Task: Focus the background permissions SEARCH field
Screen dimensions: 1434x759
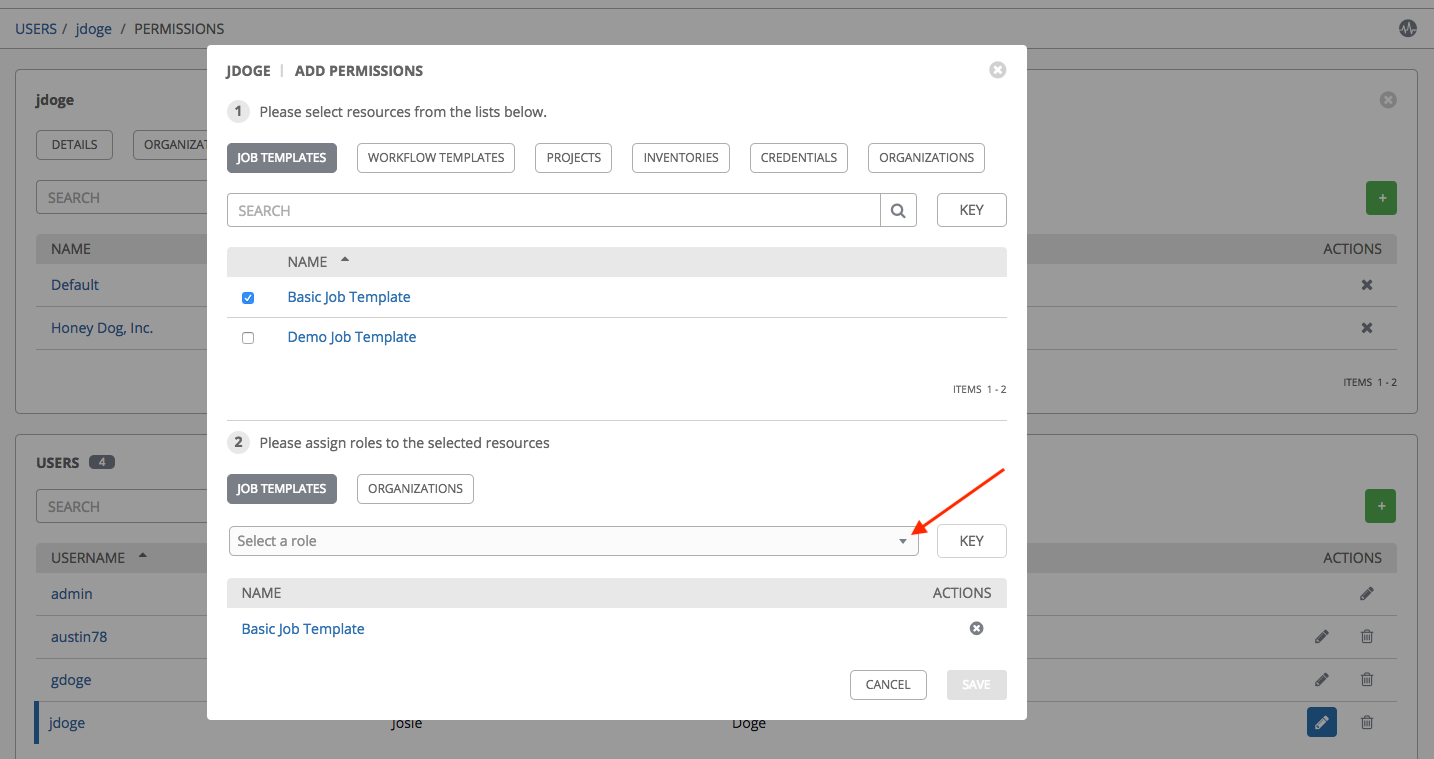Action: [122, 198]
